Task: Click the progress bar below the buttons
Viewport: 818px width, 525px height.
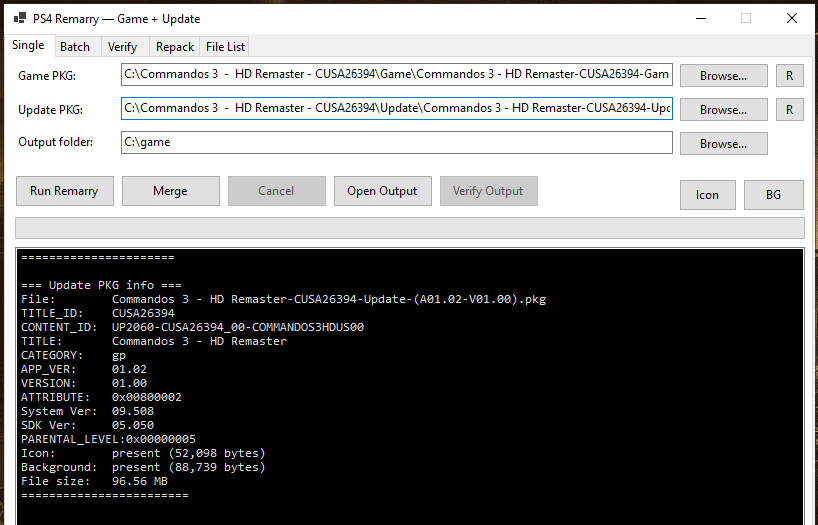Action: [410, 228]
